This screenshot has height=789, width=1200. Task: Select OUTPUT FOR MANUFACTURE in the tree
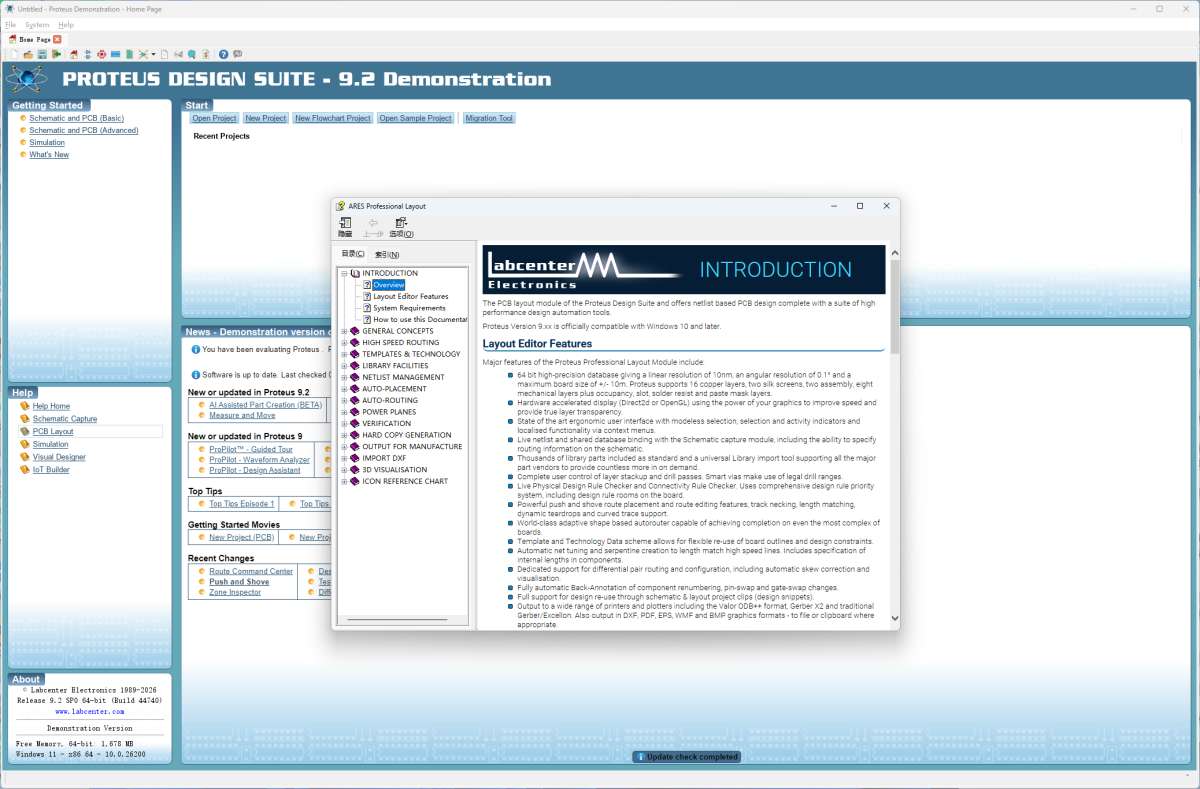click(x=412, y=446)
